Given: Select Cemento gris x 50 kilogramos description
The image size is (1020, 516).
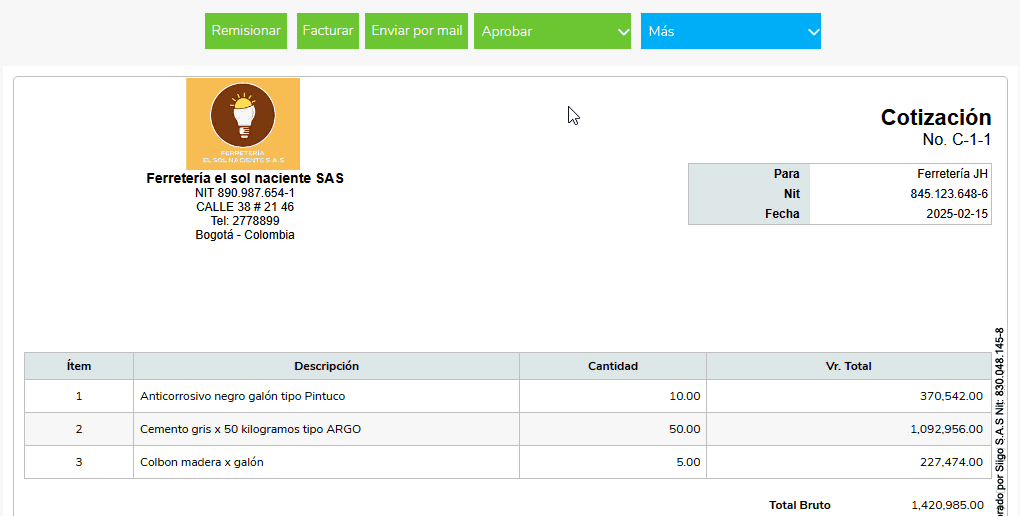Looking at the screenshot, I should [x=250, y=429].
